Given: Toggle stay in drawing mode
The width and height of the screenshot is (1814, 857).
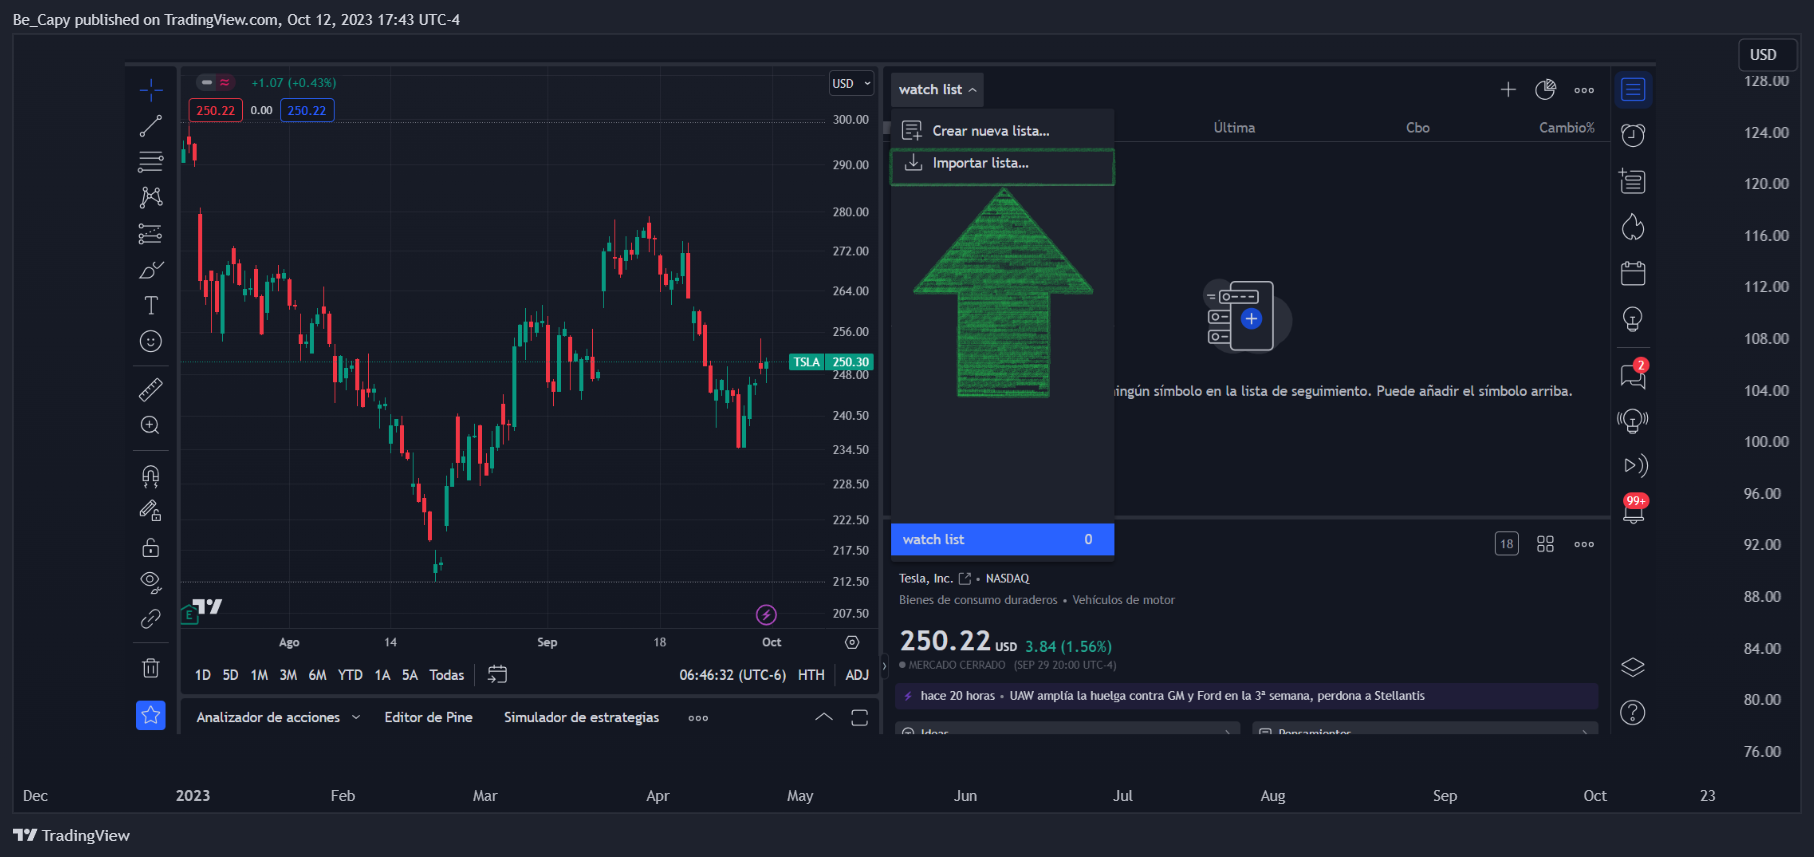Looking at the screenshot, I should coord(151,511).
